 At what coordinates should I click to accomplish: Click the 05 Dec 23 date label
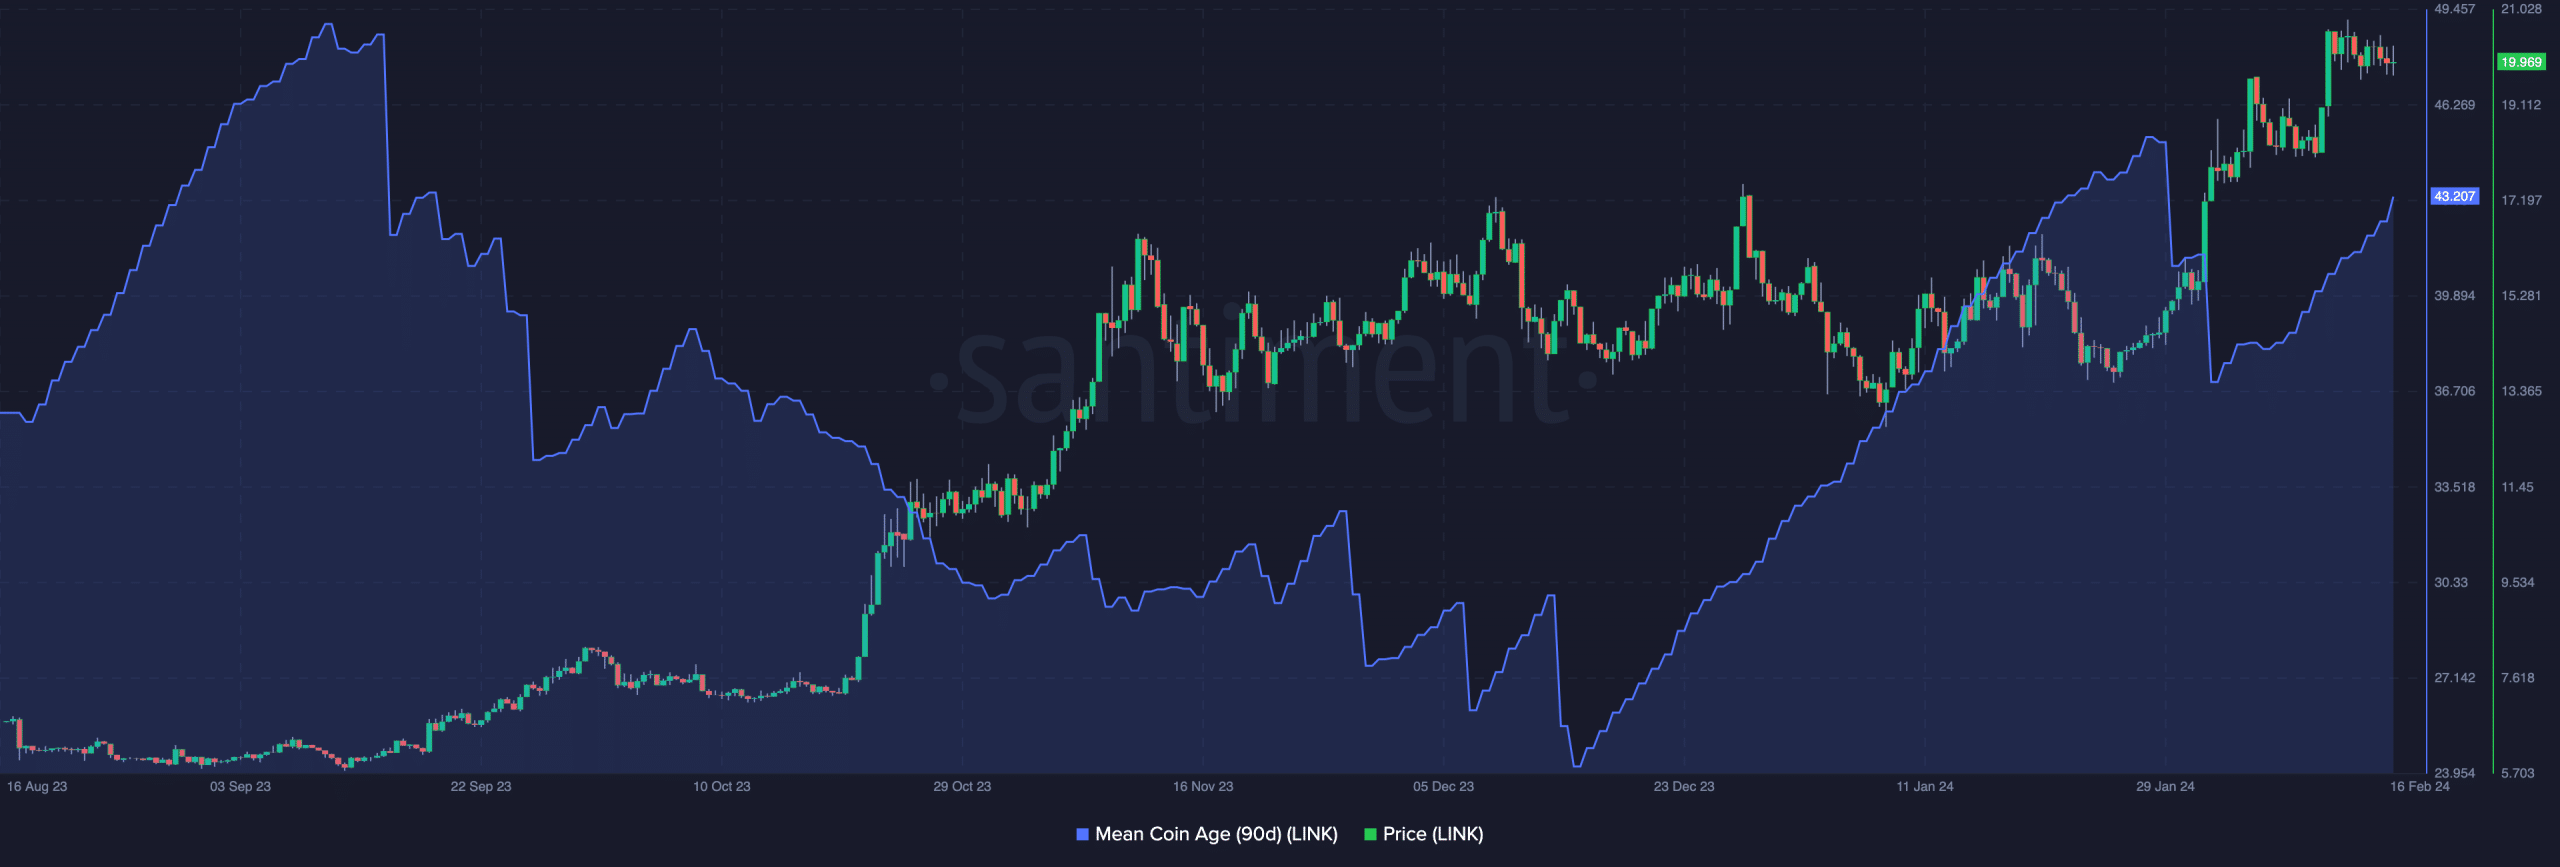point(1443,786)
